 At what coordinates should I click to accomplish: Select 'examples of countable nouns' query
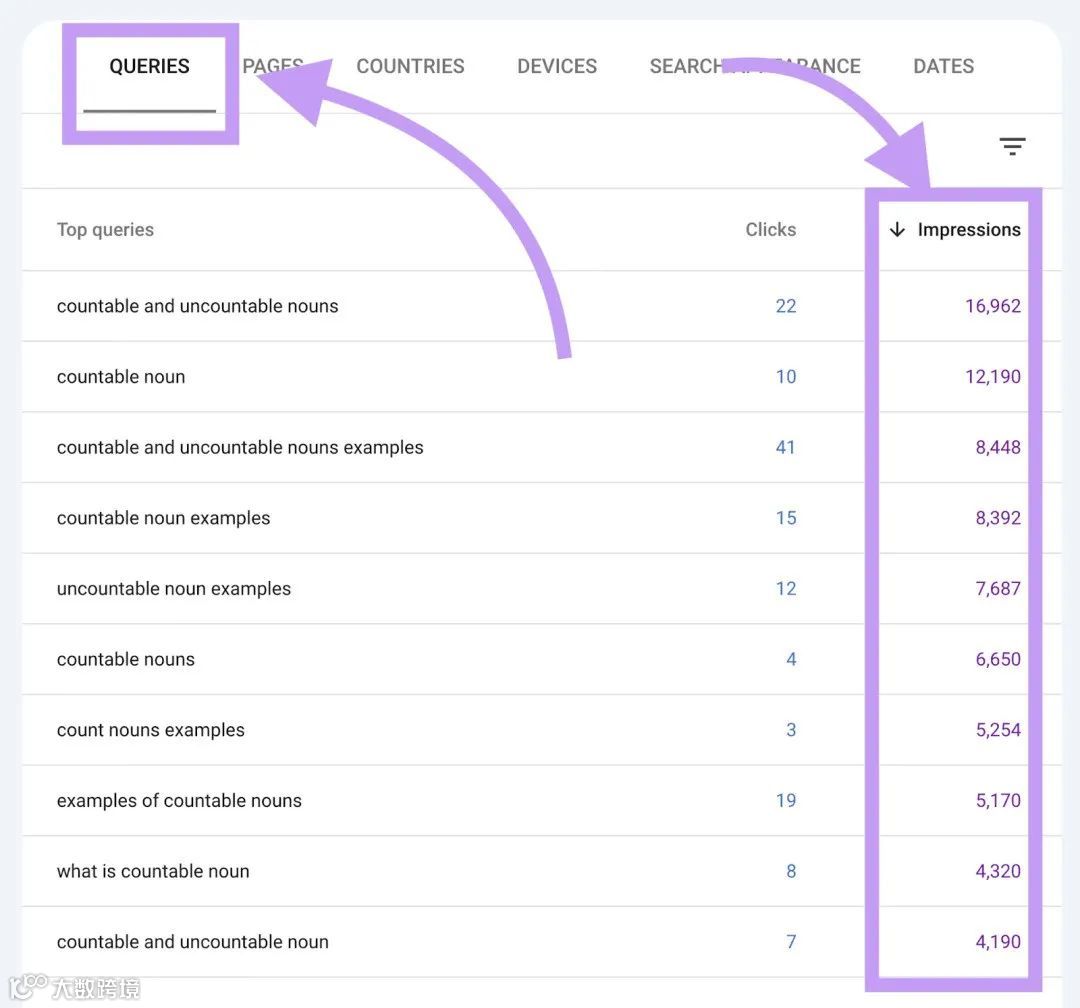coord(179,801)
